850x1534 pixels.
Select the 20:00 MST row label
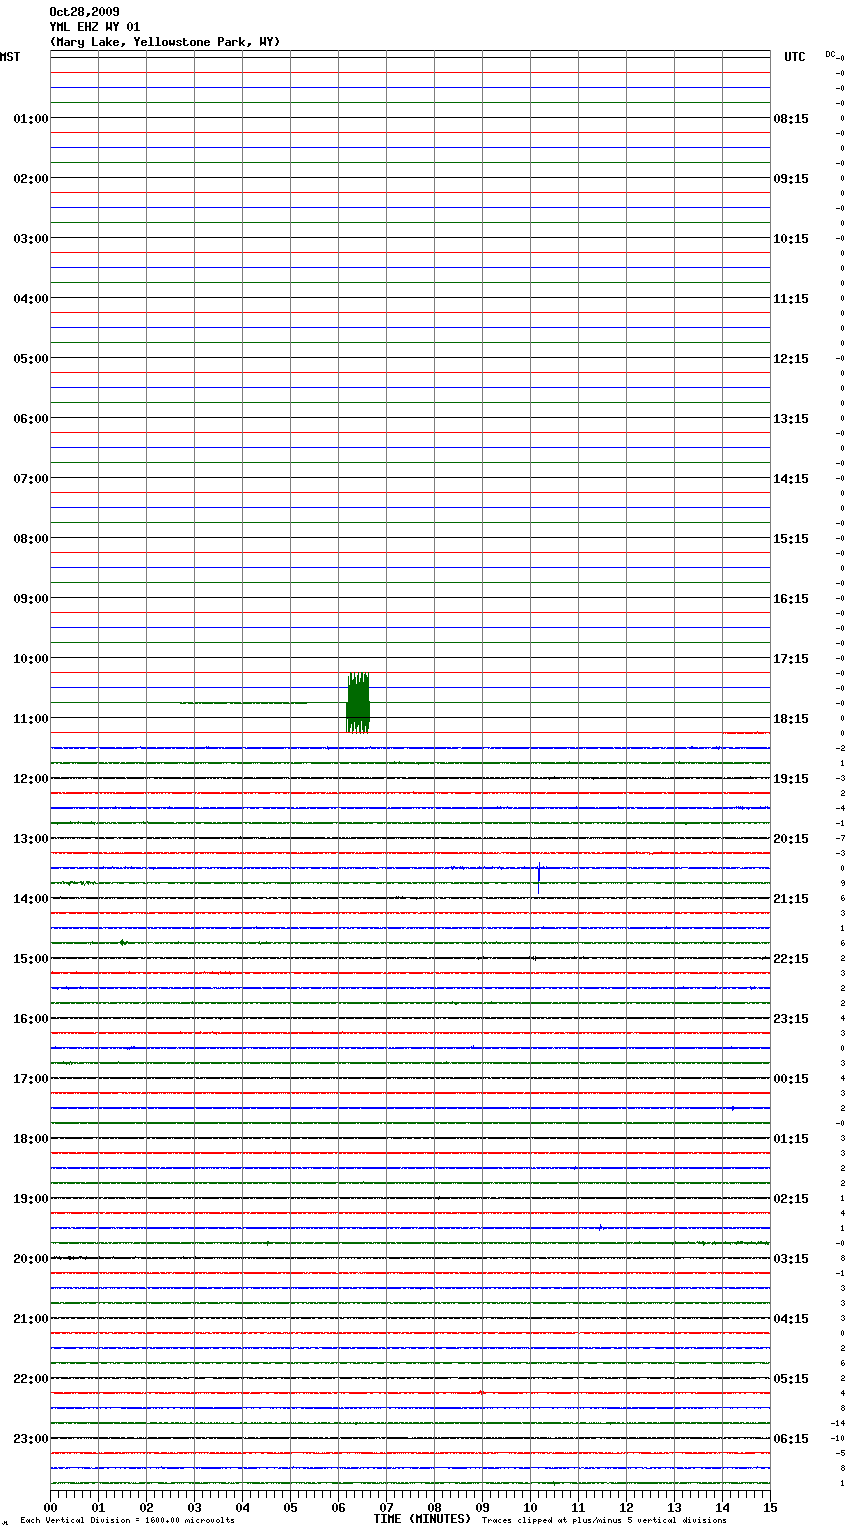pyautogui.click(x=31, y=1259)
